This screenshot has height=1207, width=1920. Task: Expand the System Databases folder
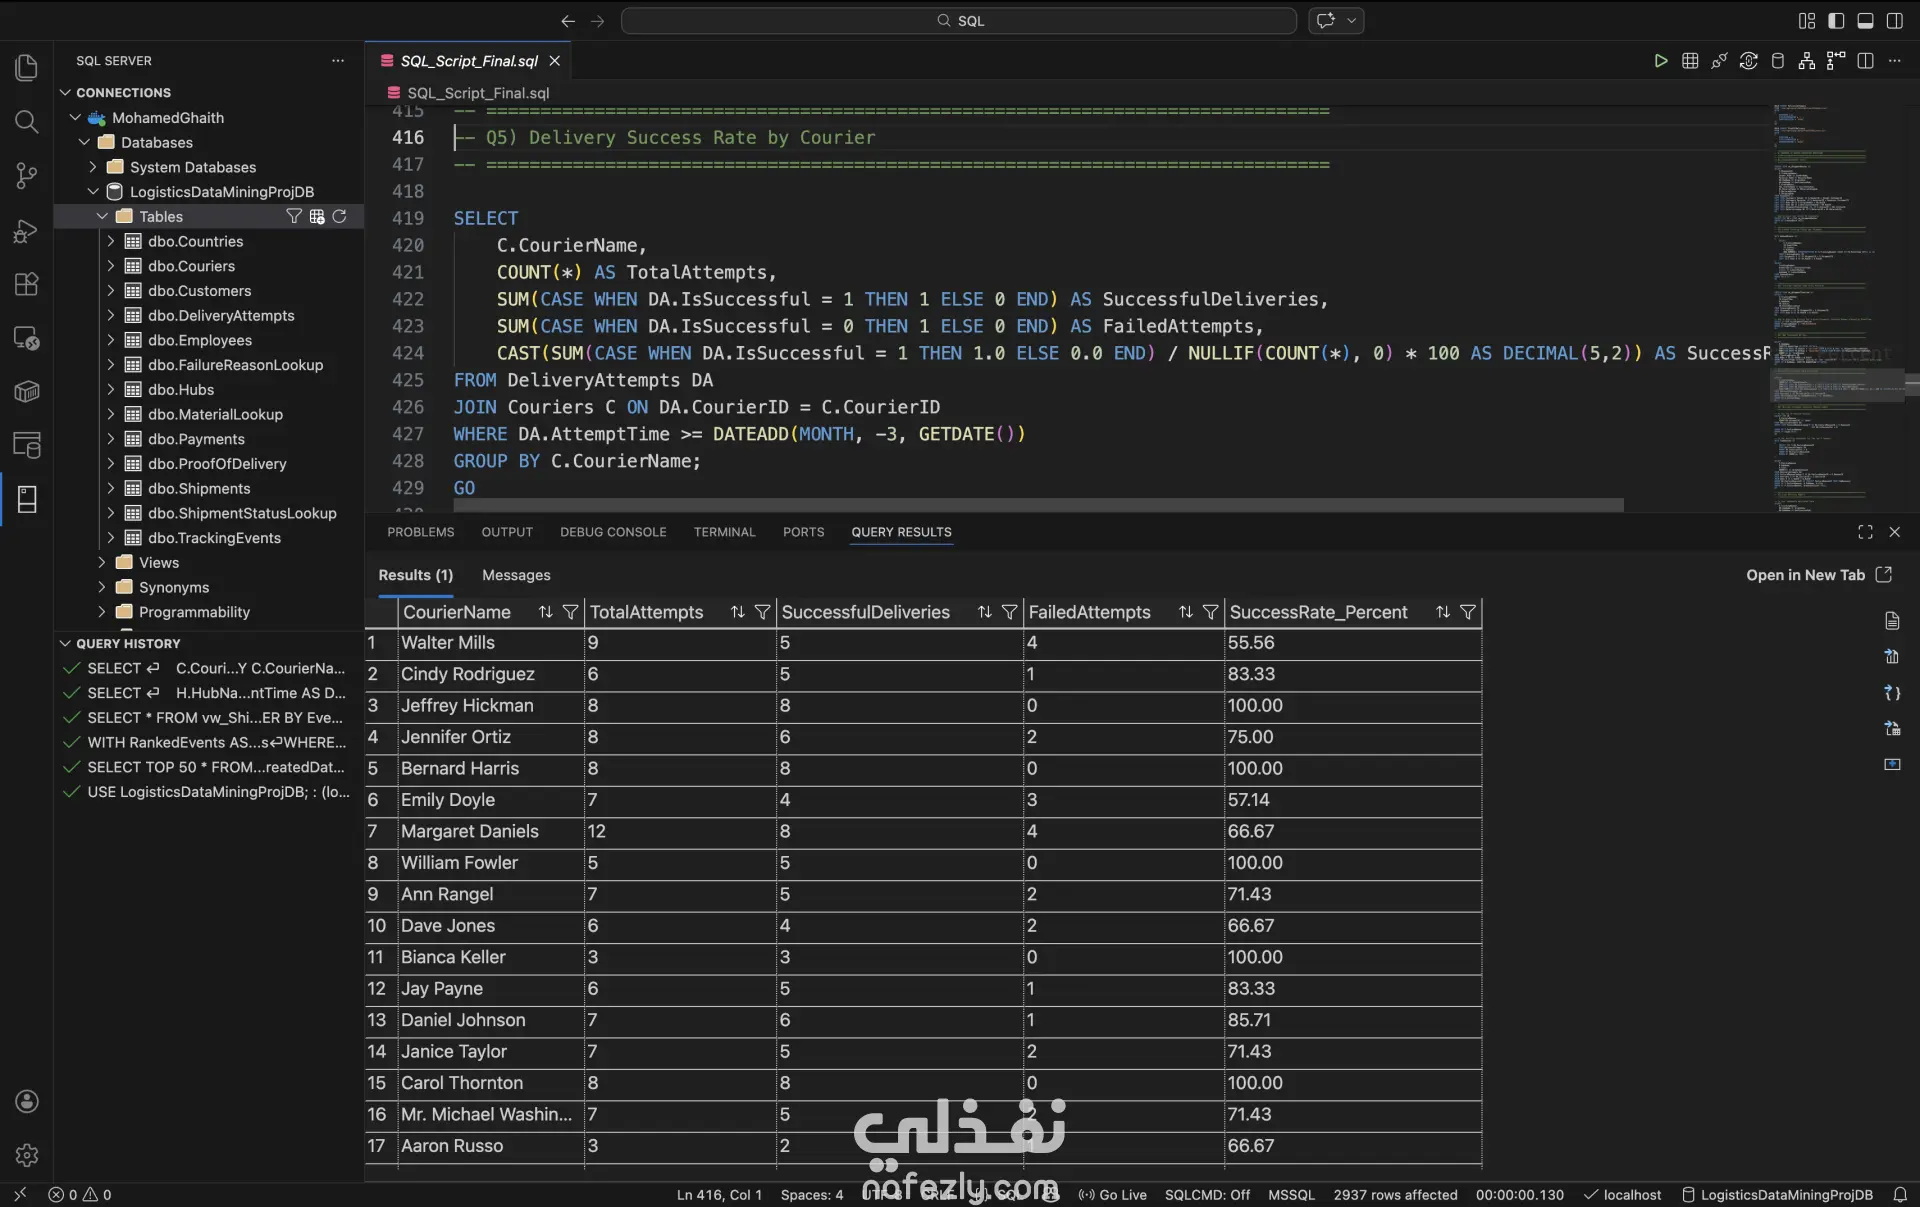pyautogui.click(x=93, y=167)
